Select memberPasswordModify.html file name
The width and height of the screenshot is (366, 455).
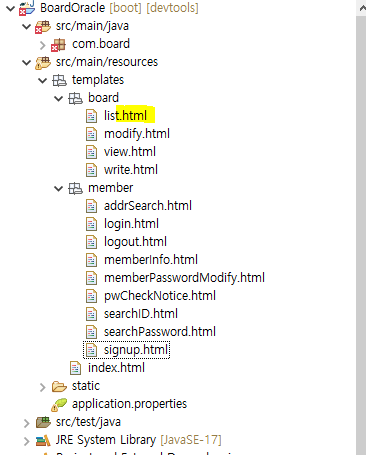[184, 278]
